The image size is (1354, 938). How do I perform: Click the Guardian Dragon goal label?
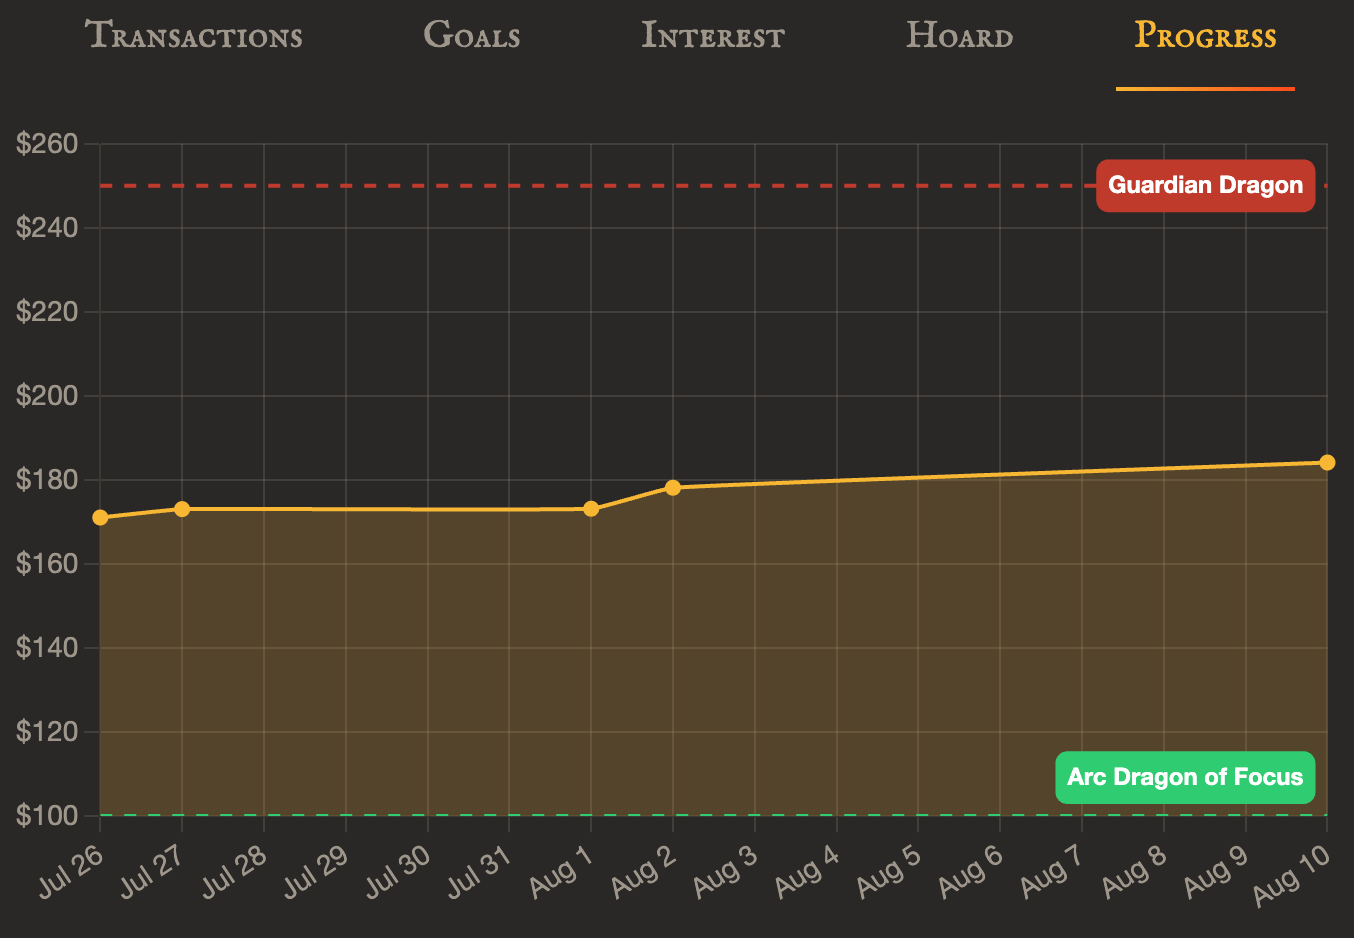(x=1205, y=185)
